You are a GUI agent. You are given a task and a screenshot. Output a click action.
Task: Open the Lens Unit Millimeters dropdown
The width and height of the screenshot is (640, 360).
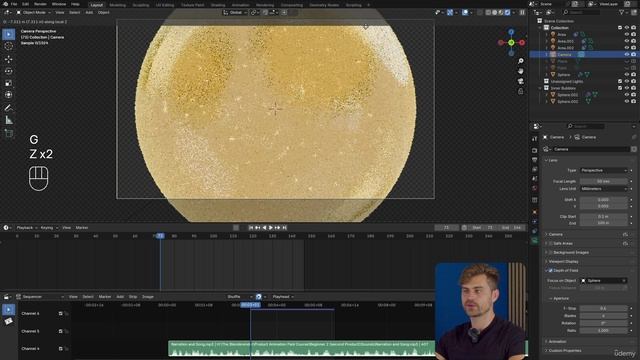(x=604, y=189)
